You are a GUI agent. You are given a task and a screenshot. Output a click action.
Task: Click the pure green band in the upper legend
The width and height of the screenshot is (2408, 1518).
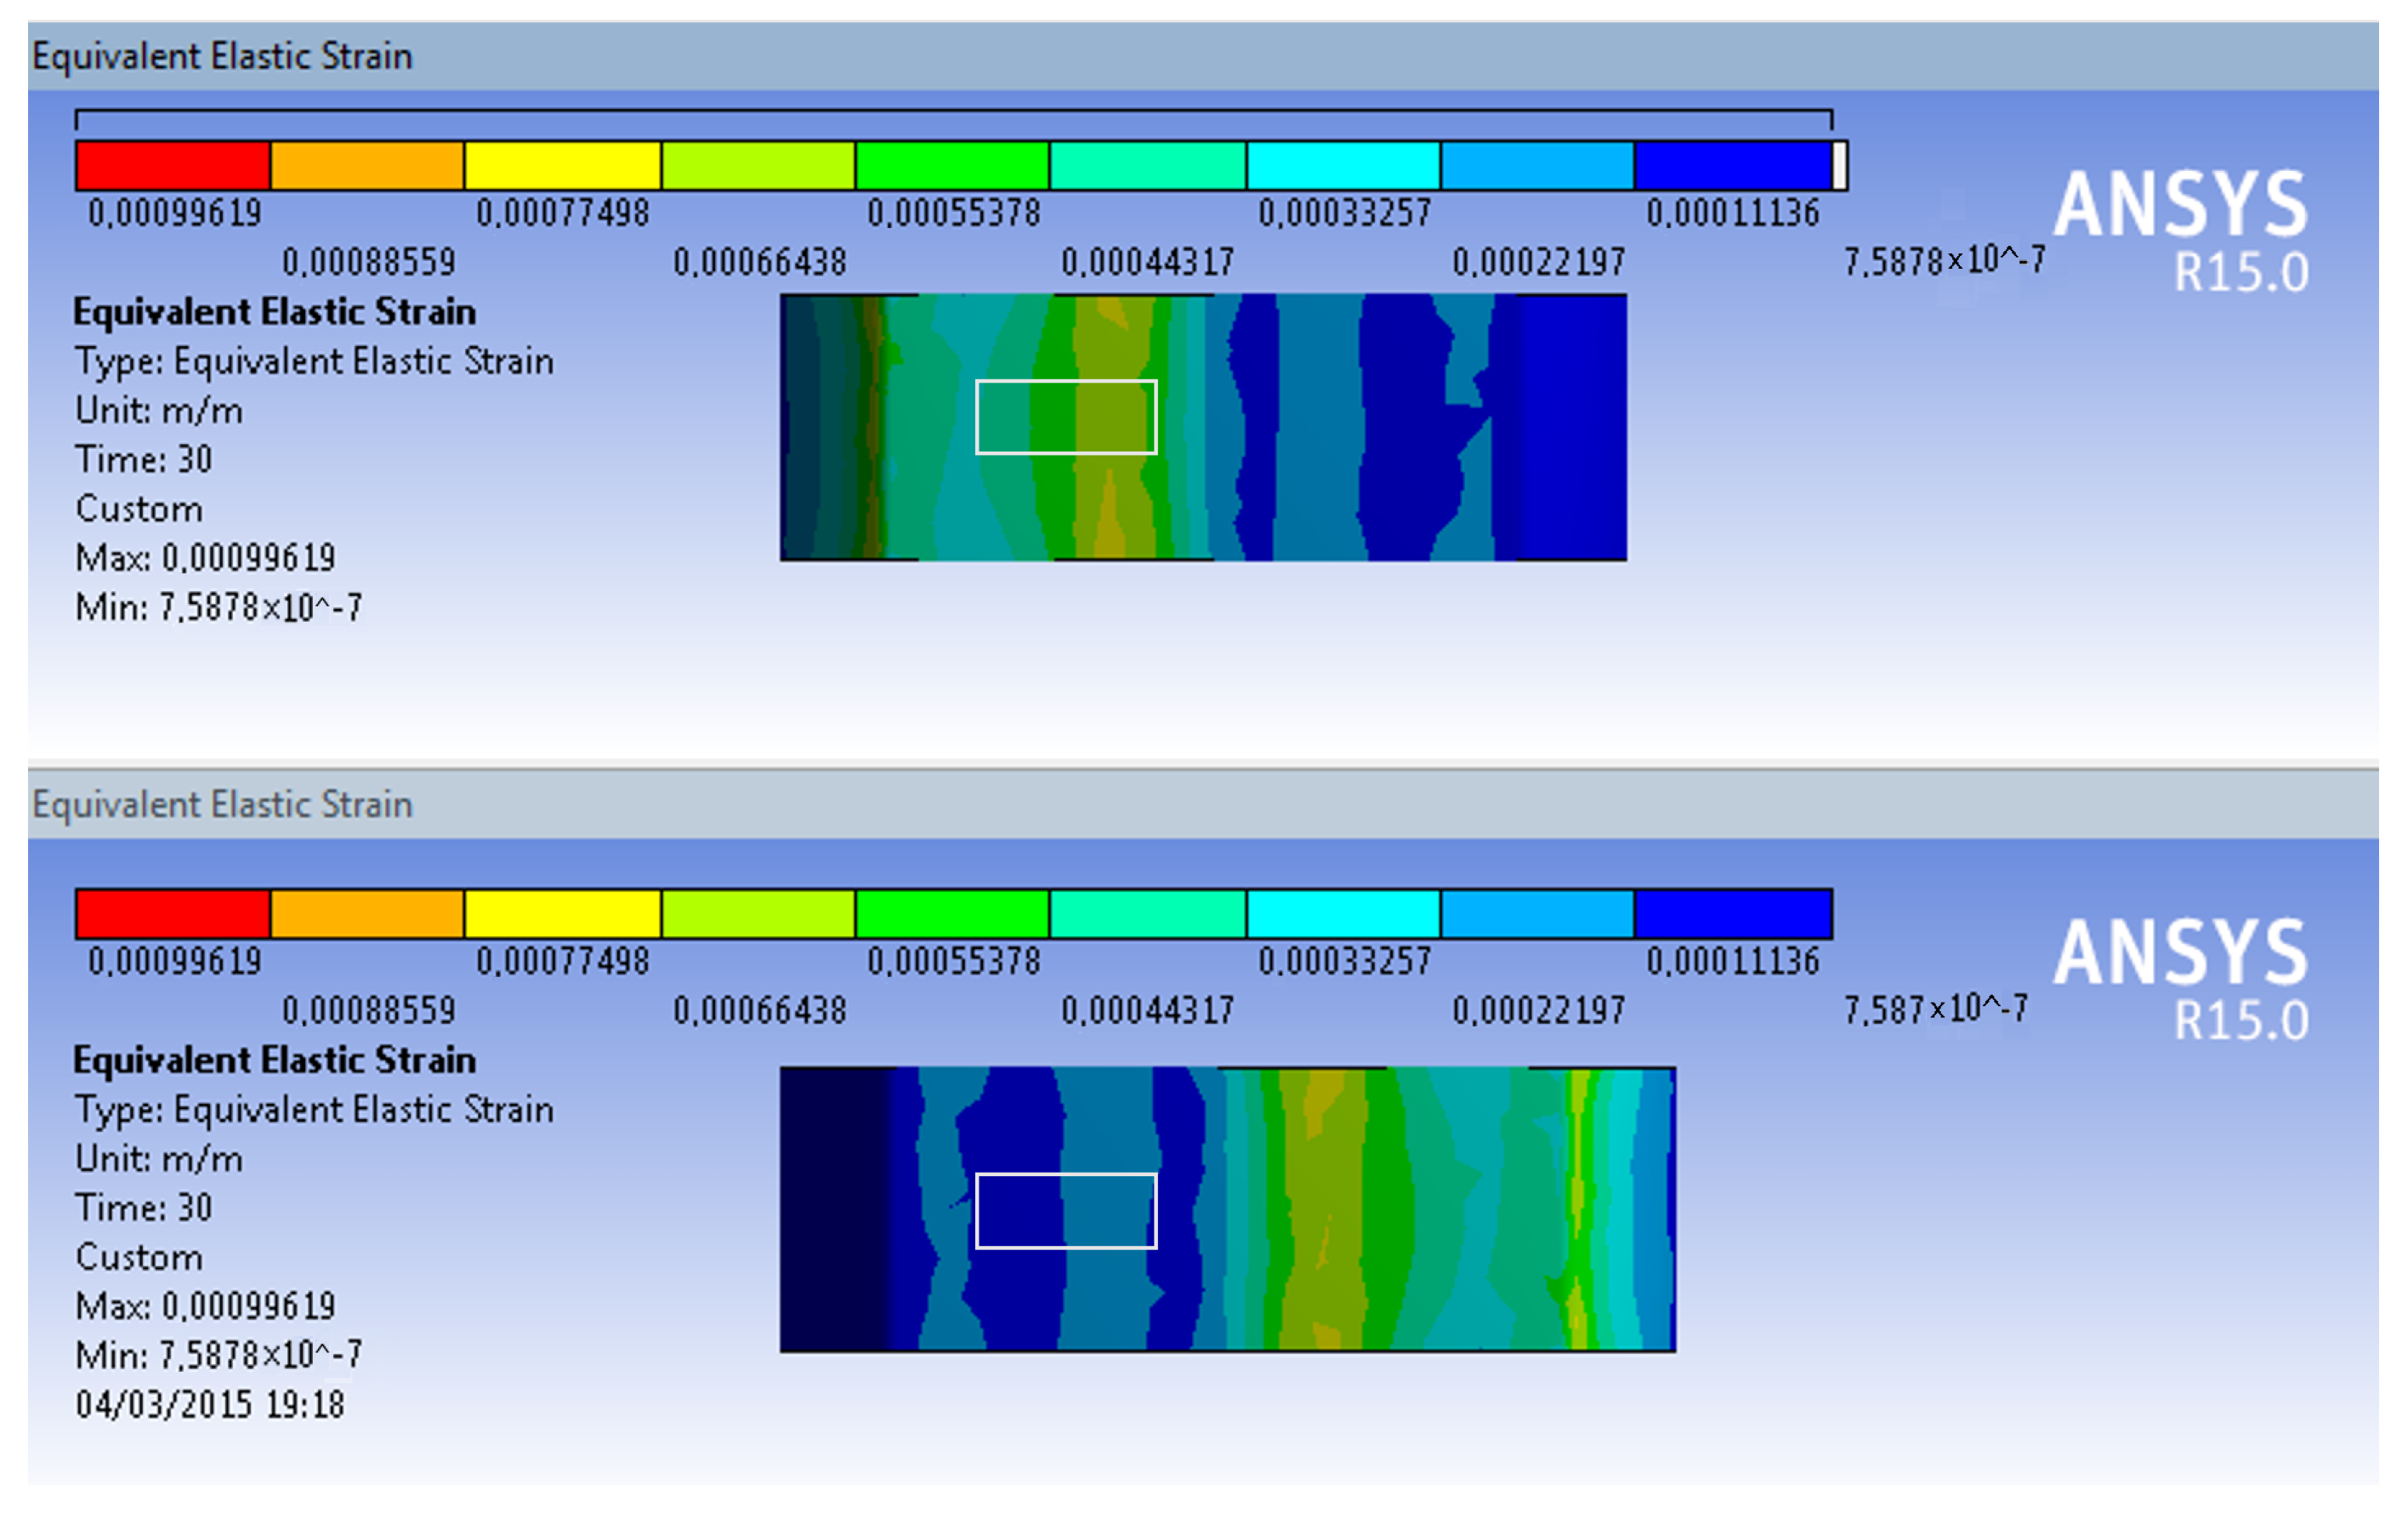(953, 166)
